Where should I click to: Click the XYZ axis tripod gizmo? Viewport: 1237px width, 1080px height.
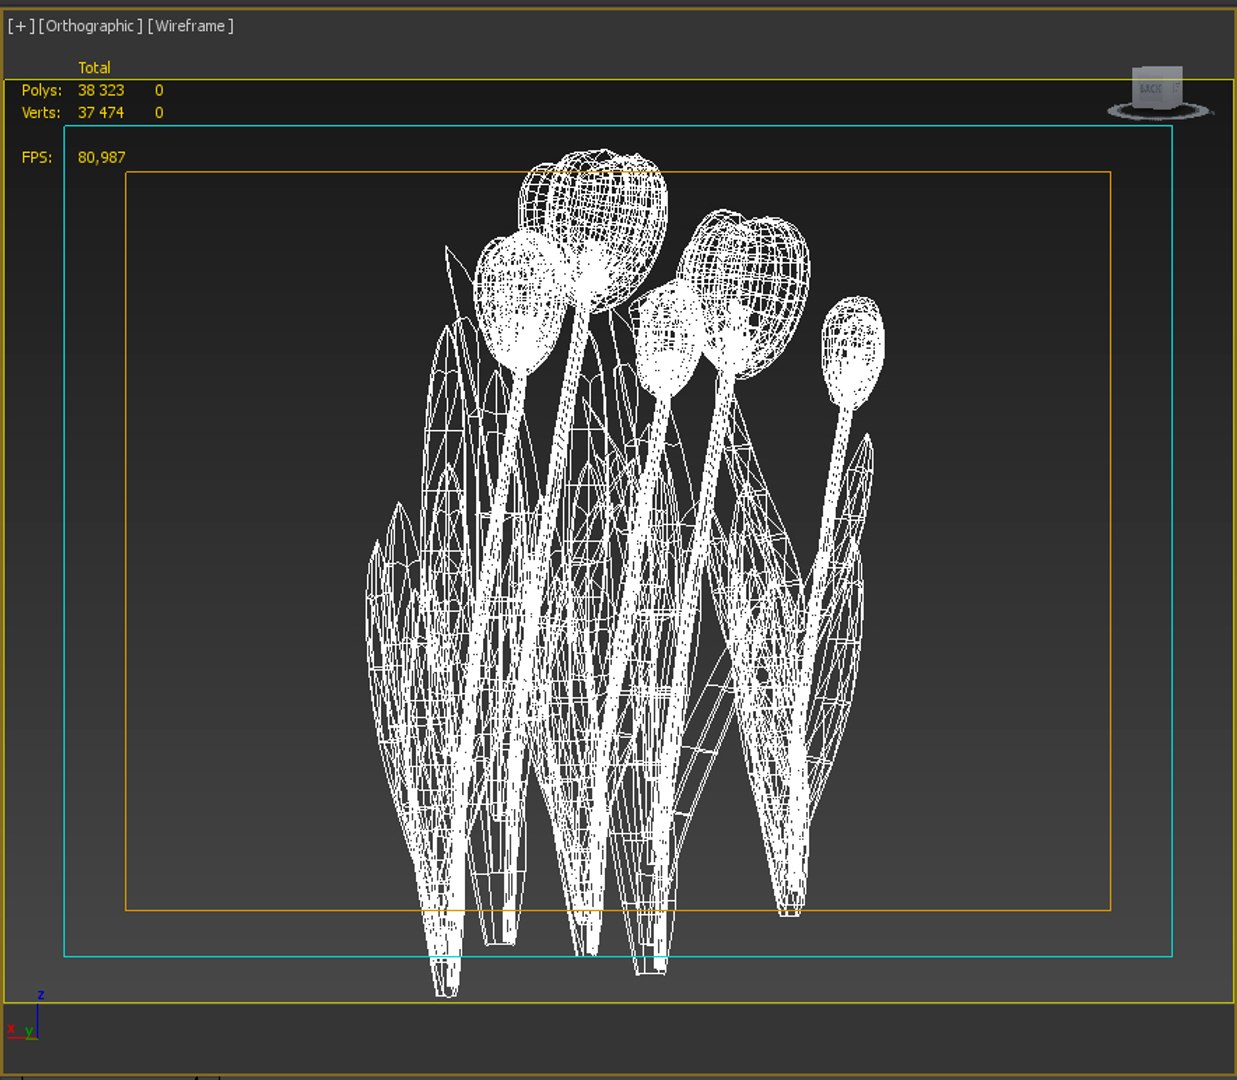(x=24, y=1017)
